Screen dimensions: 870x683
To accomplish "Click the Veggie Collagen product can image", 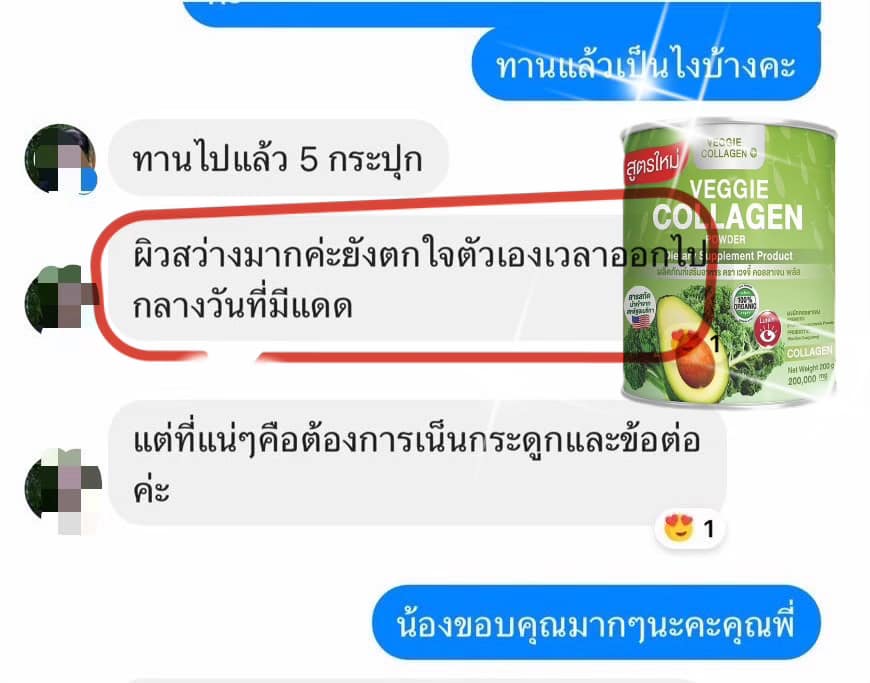I will (x=729, y=263).
